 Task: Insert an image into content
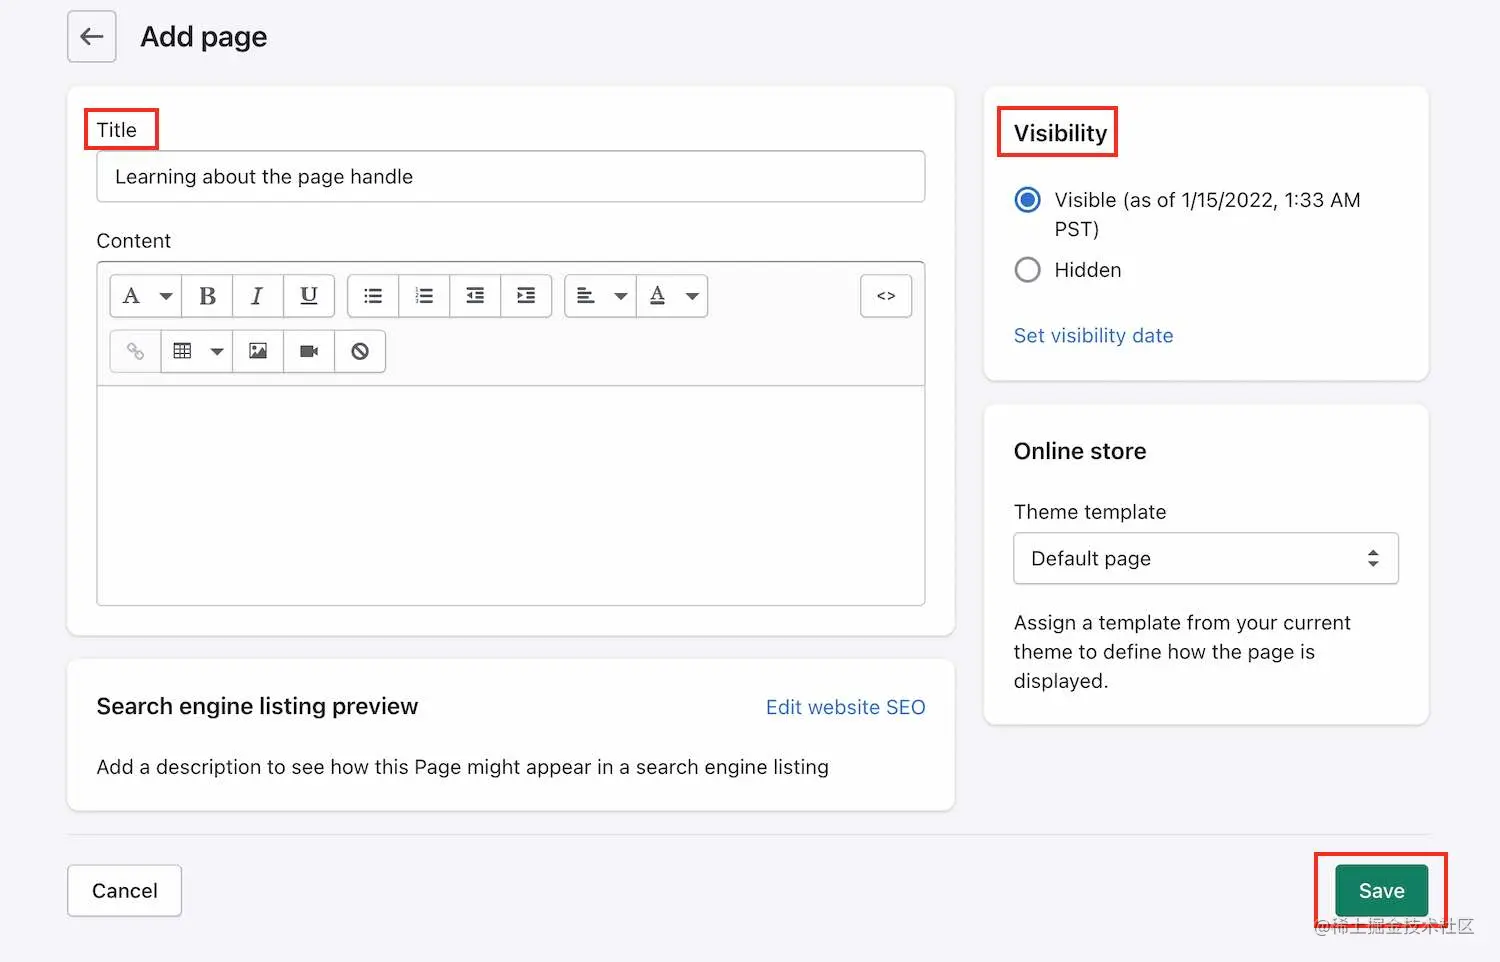point(258,351)
